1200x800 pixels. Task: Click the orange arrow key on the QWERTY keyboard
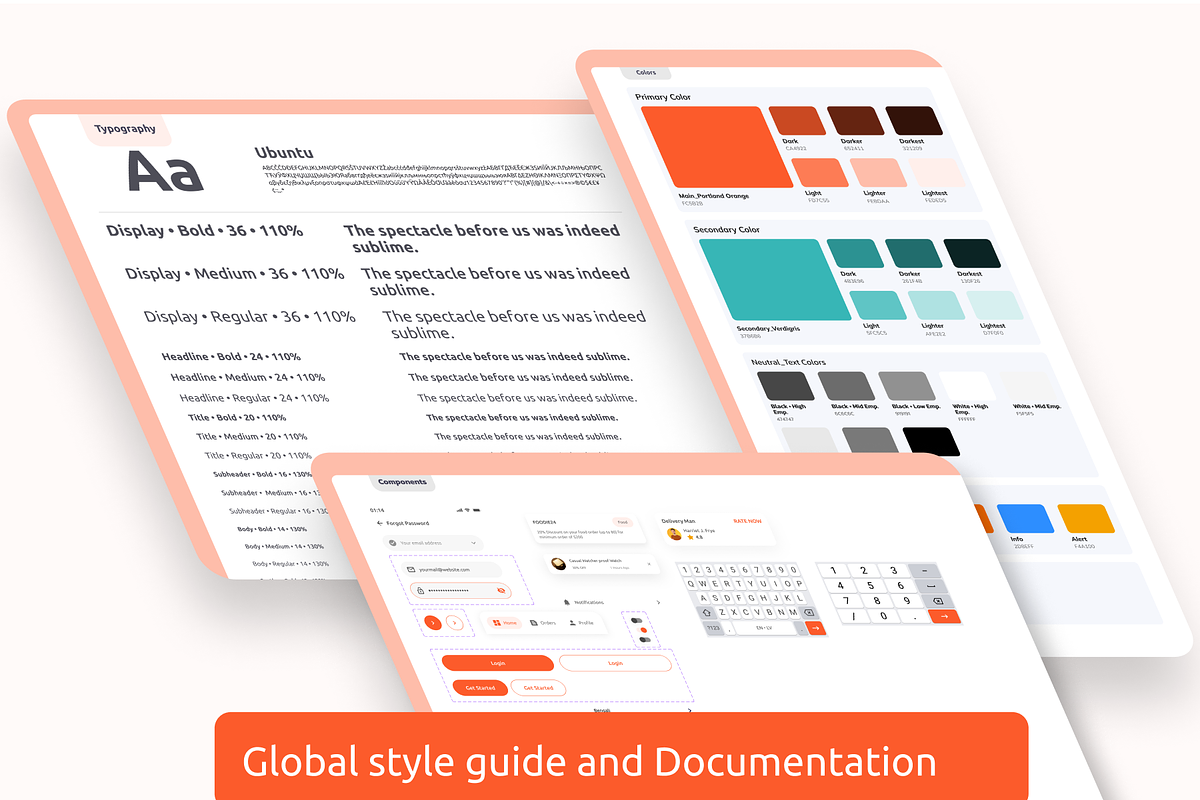[x=816, y=628]
